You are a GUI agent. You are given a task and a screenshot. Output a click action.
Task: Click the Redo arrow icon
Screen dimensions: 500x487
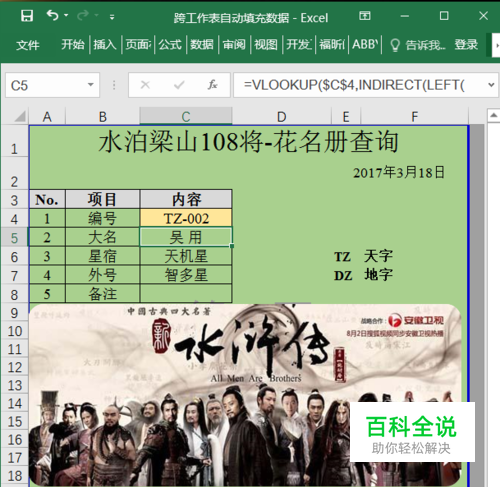(x=83, y=15)
